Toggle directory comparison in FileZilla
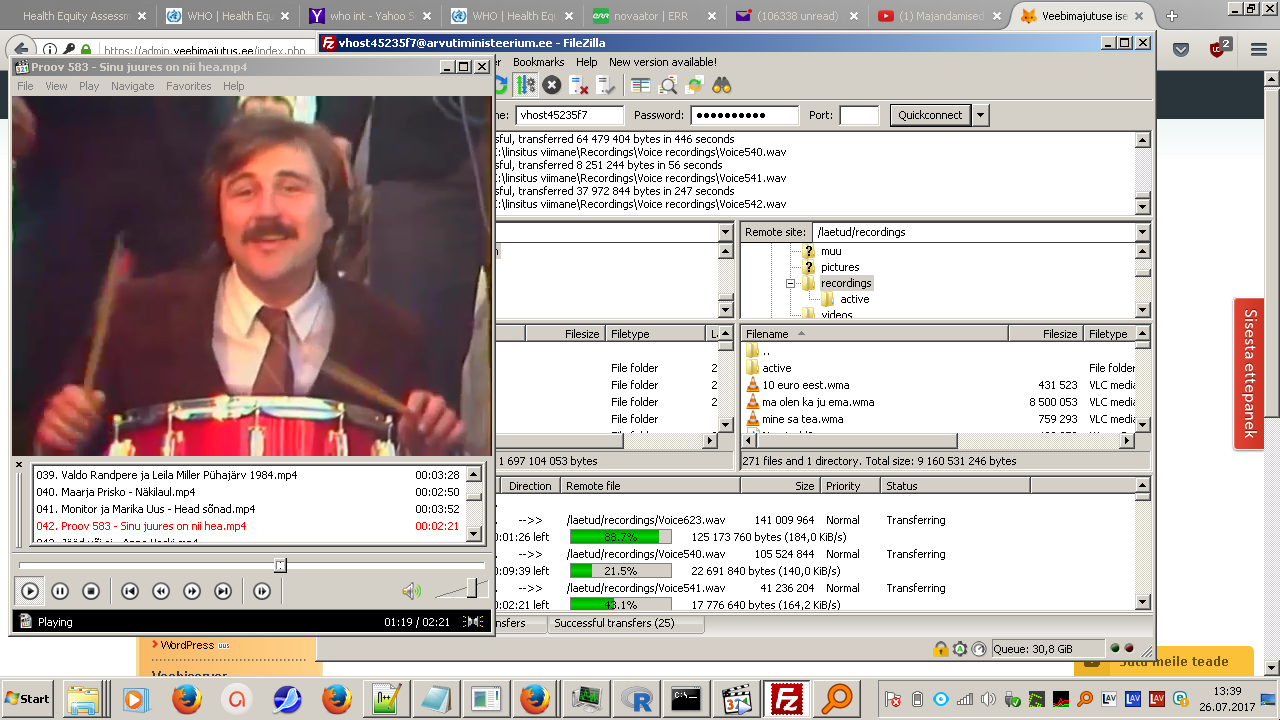The image size is (1280, 720). 667,85
